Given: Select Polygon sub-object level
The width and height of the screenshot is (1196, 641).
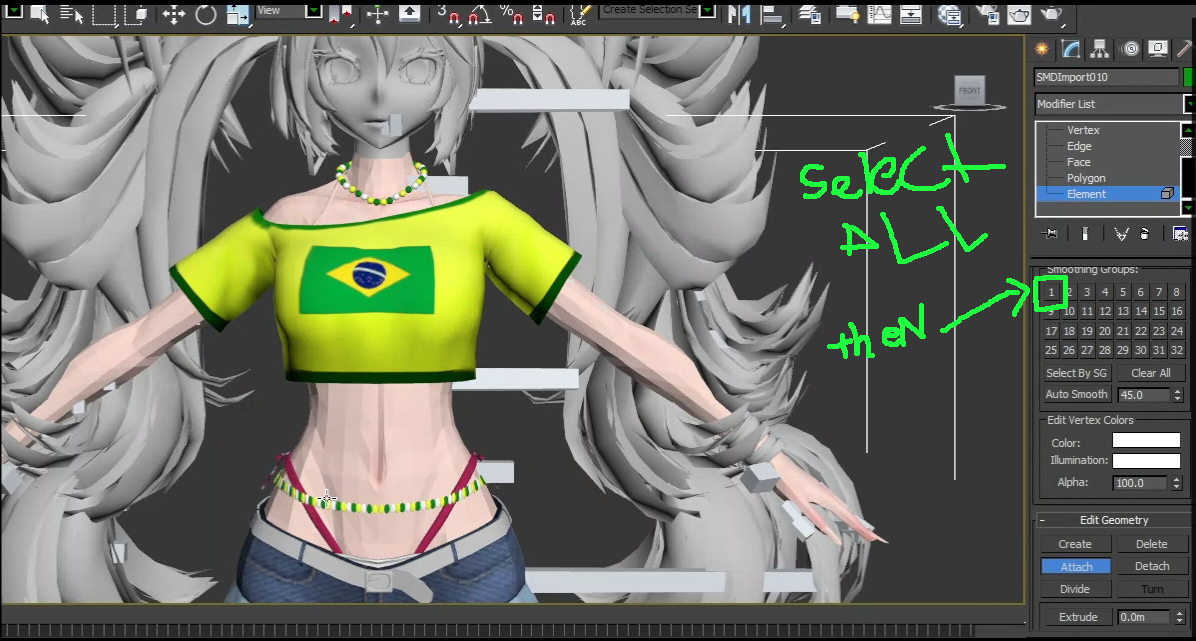Looking at the screenshot, I should [1086, 179].
